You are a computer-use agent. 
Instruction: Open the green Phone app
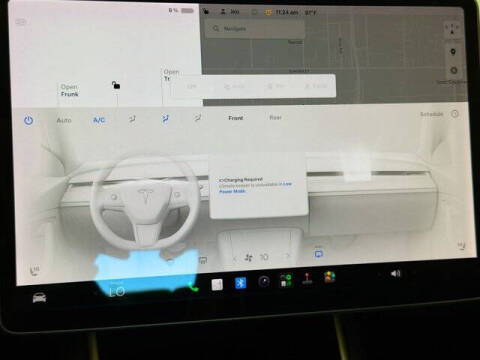point(193,287)
